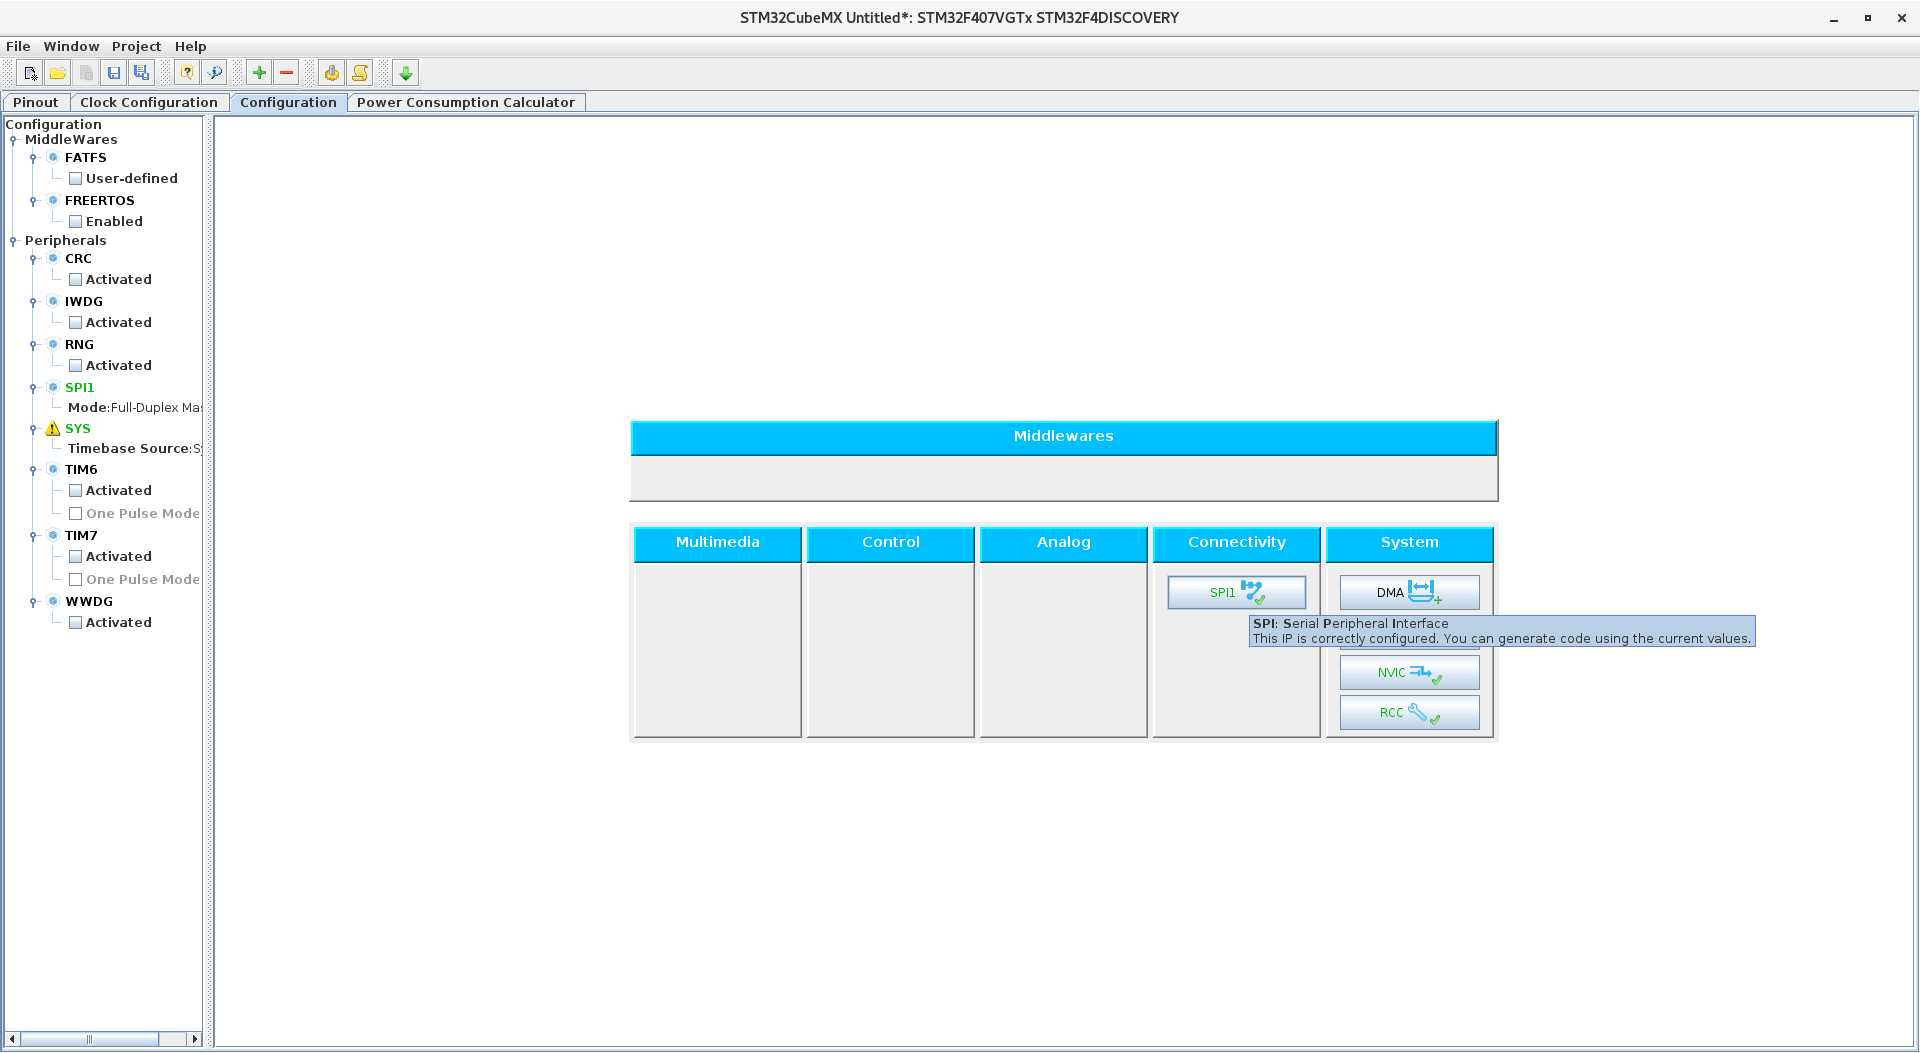This screenshot has width=1920, height=1053.
Task: Click the chip icon beside SPI1
Action: pyautogui.click(x=53, y=388)
